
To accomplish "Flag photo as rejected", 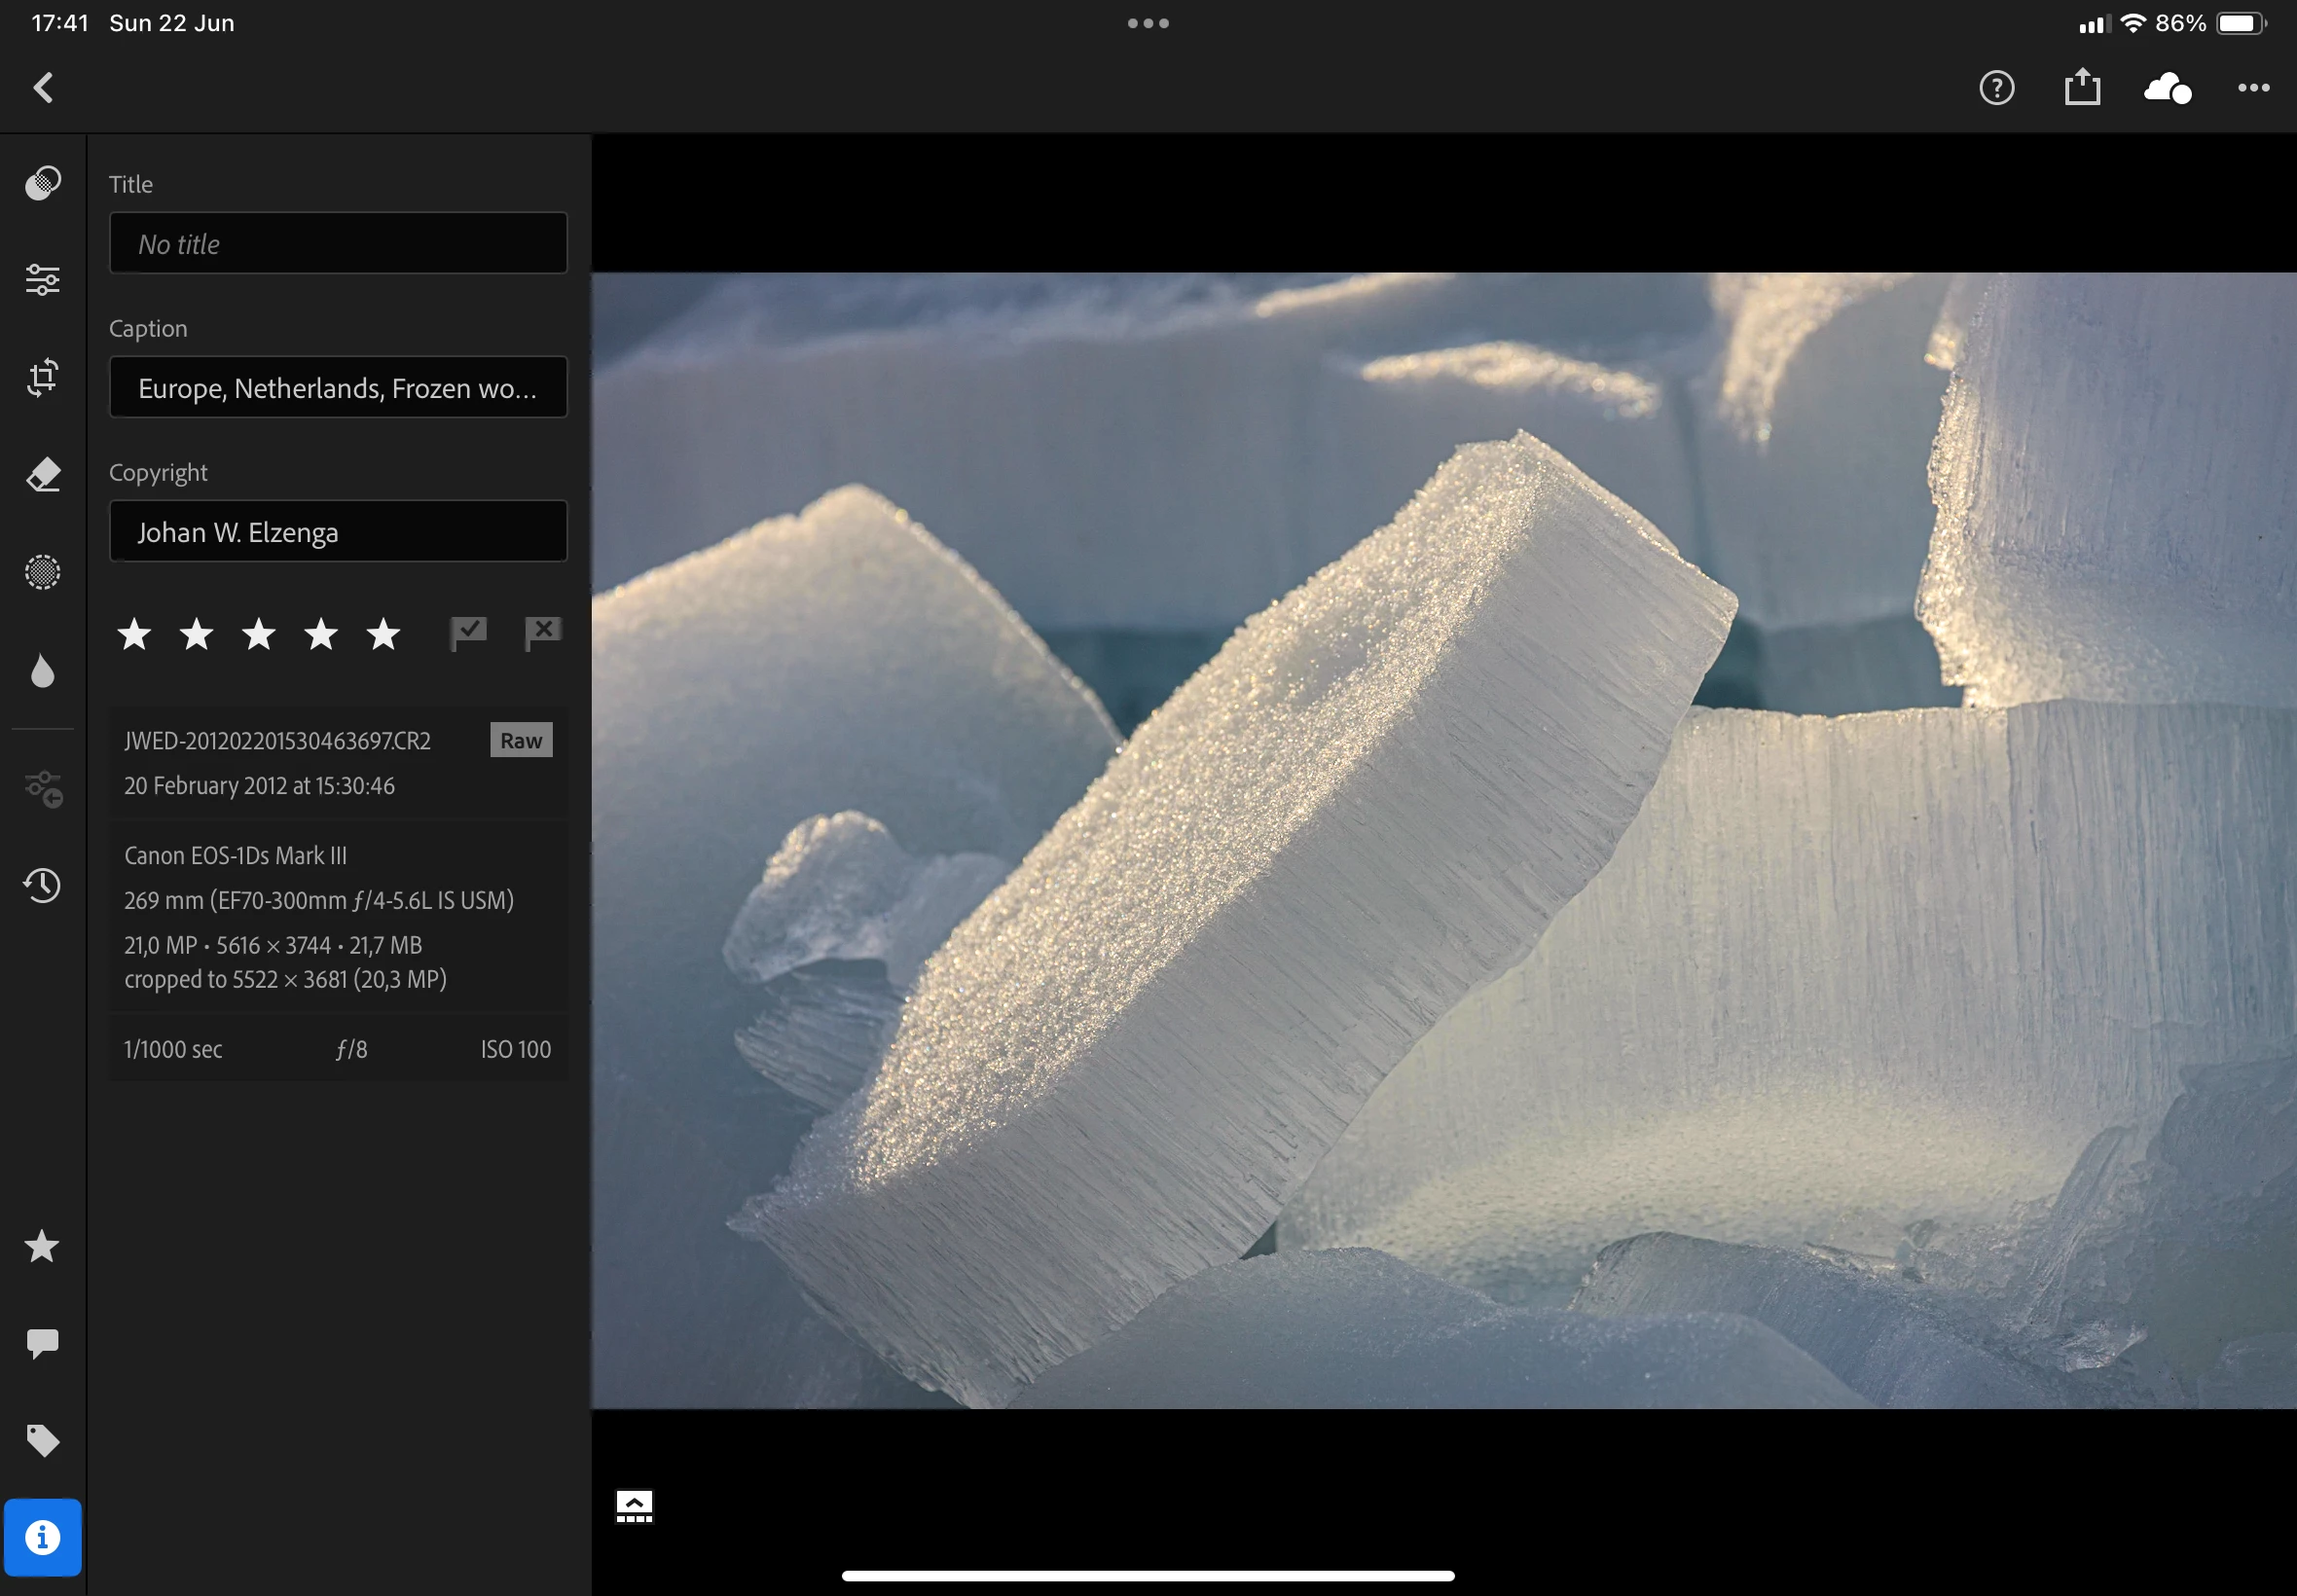I will click(543, 632).
